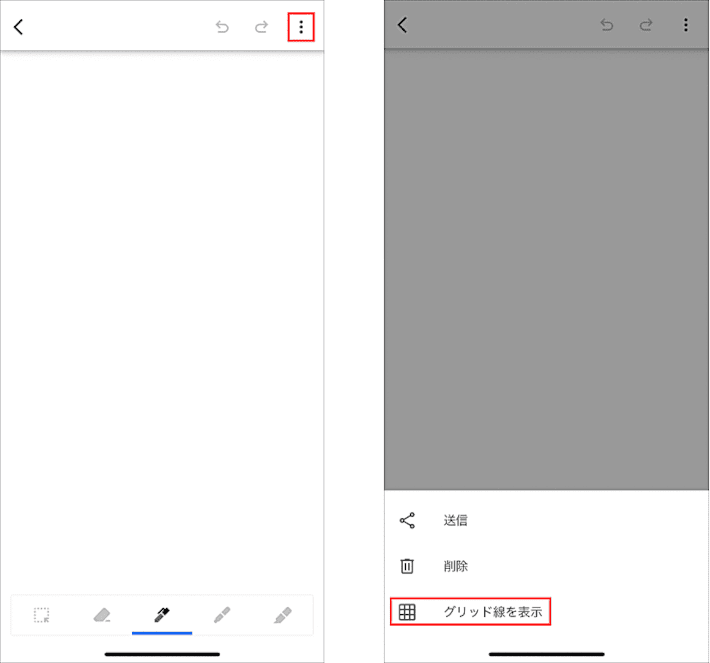Choose the eraser tool in bottom toolbar
This screenshot has height=663, width=710.
(102, 615)
